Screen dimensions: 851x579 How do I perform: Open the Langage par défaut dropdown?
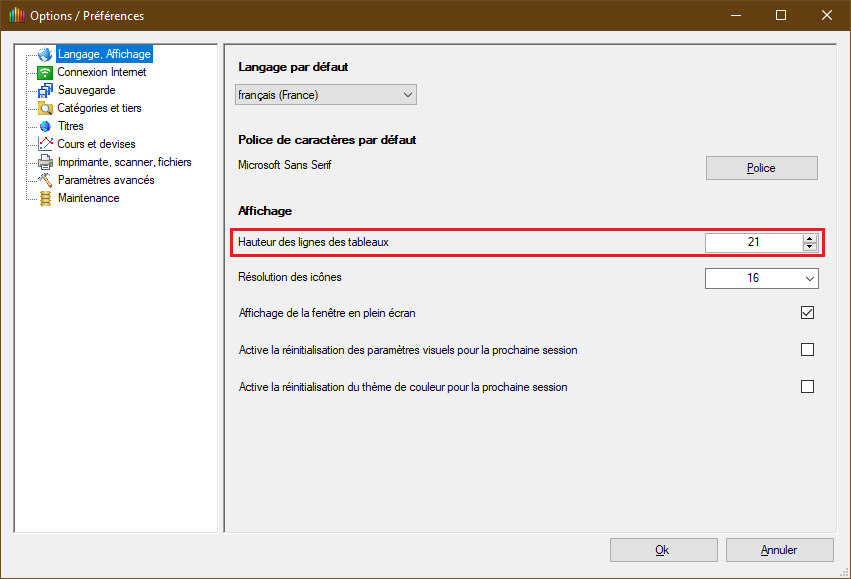click(x=325, y=95)
